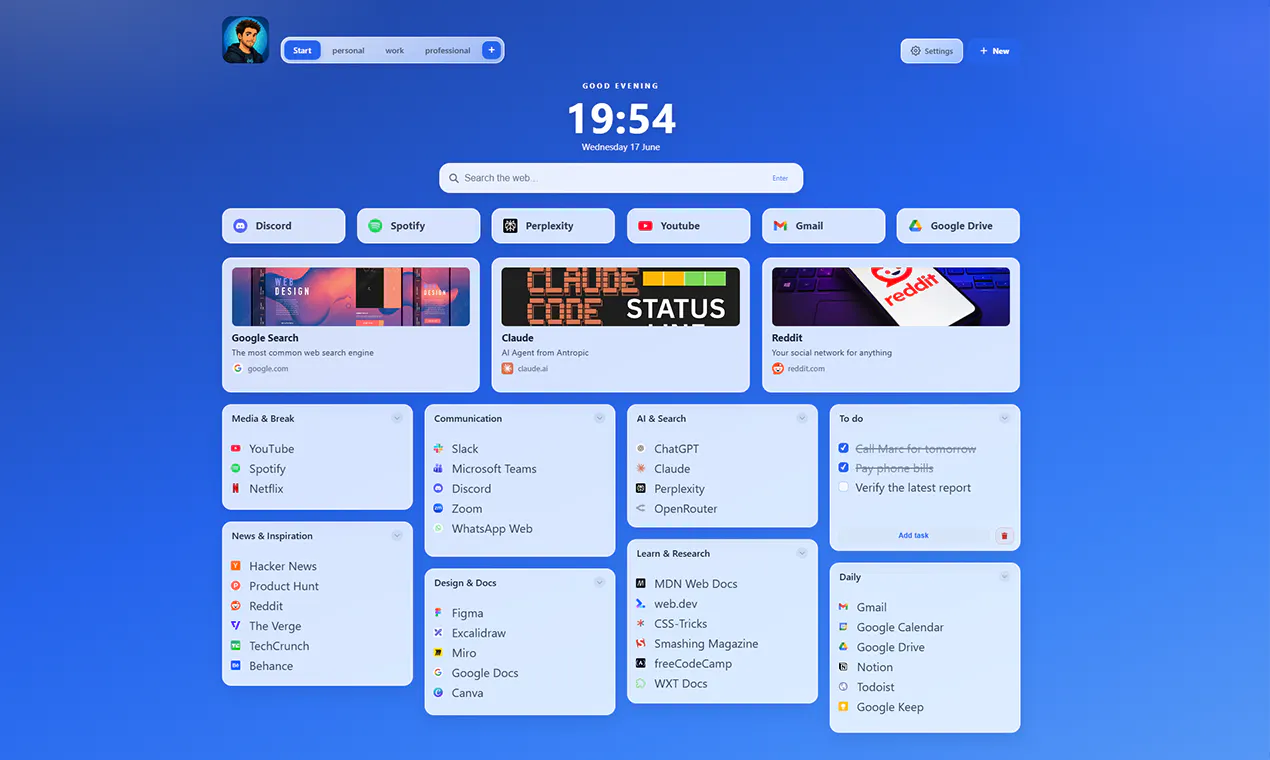The height and width of the screenshot is (760, 1270).
Task: Switch to the work tab
Action: 395,50
